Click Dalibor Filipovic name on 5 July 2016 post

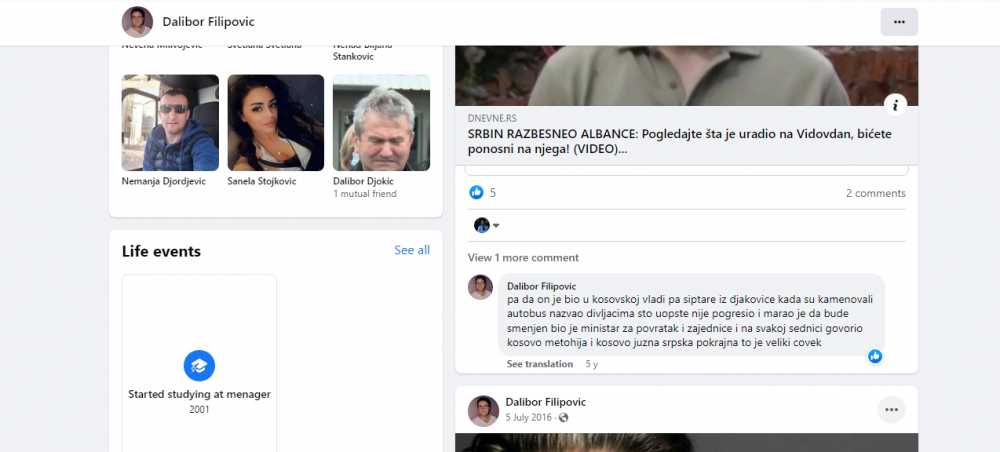(x=545, y=402)
